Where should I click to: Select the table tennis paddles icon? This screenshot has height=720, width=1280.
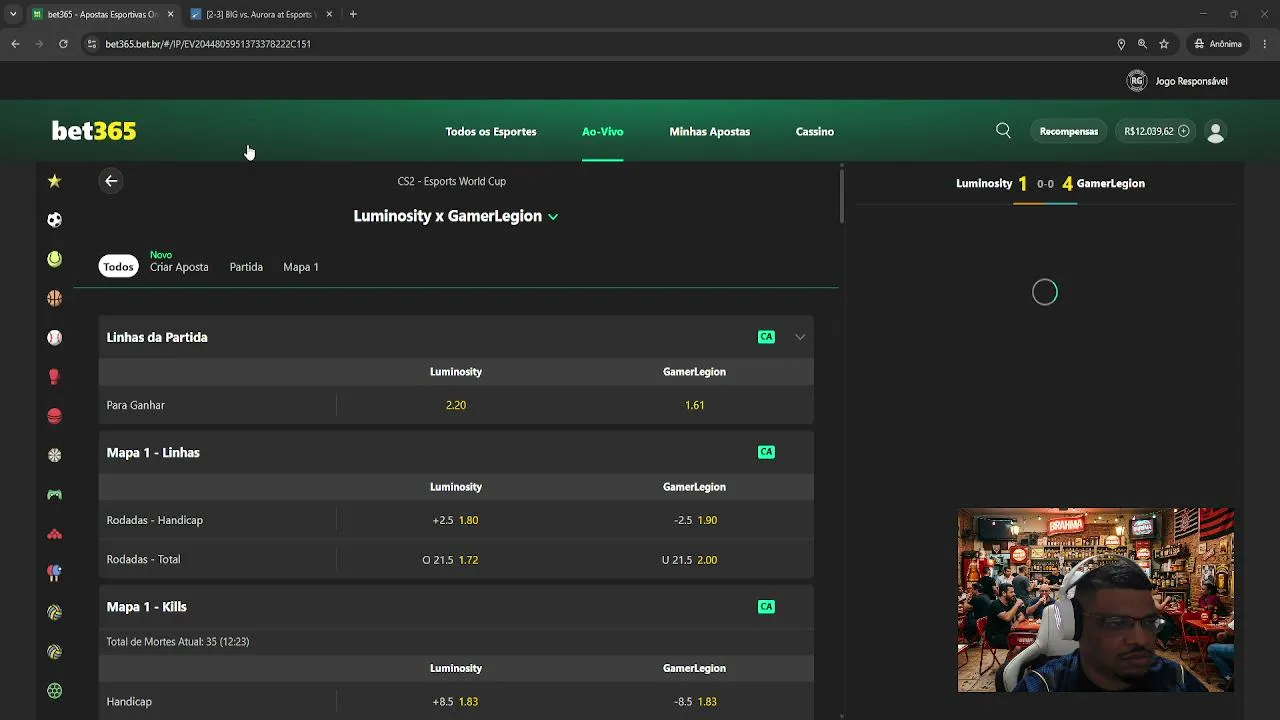(x=54, y=573)
